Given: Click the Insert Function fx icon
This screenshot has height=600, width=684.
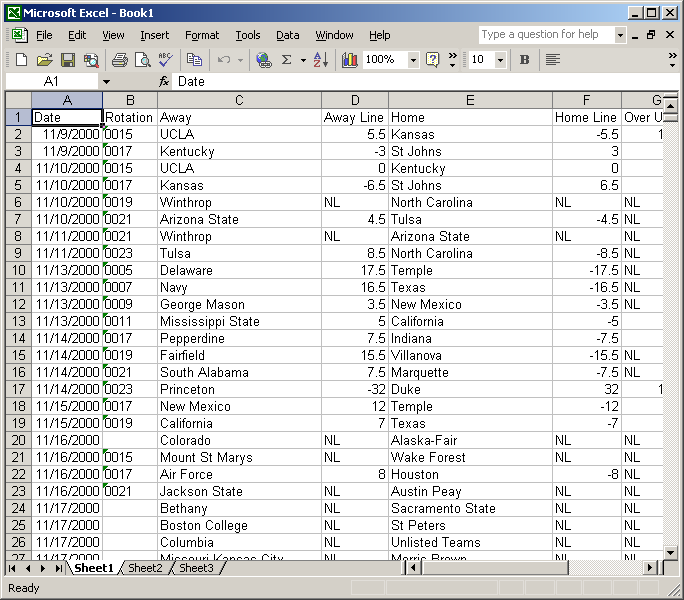Looking at the screenshot, I should pyautogui.click(x=164, y=81).
